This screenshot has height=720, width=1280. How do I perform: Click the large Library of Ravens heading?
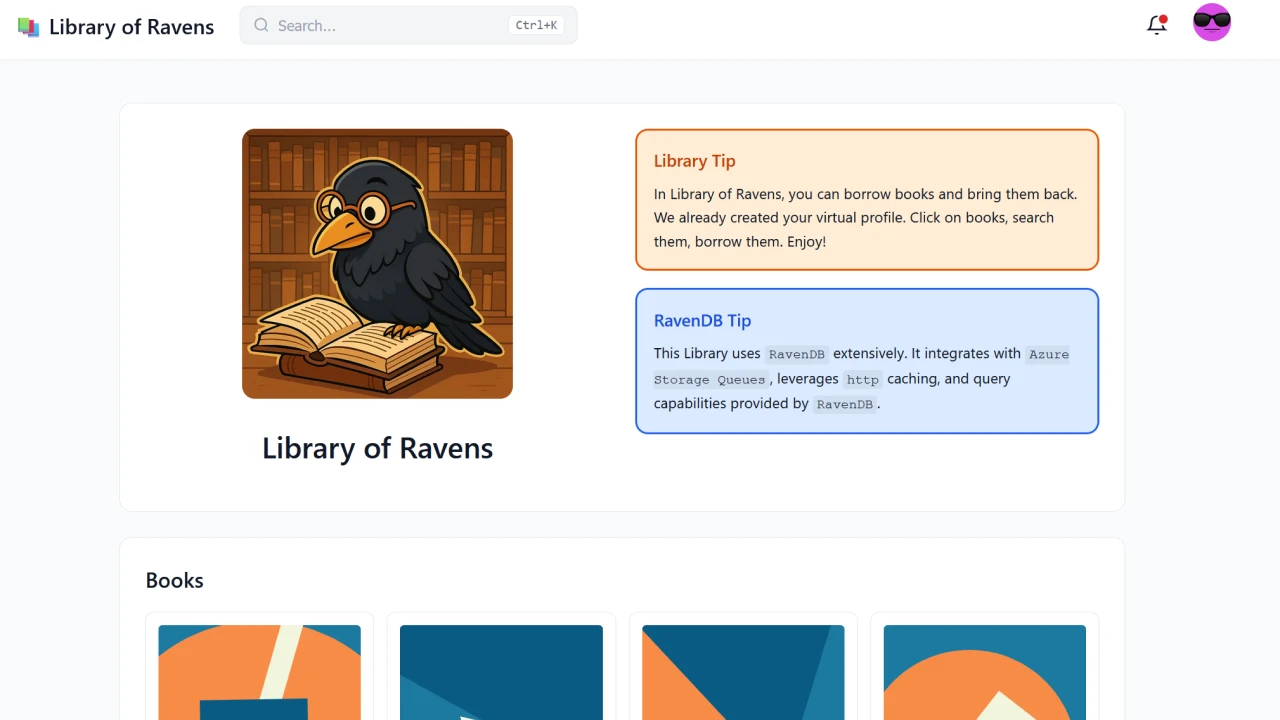[377, 447]
